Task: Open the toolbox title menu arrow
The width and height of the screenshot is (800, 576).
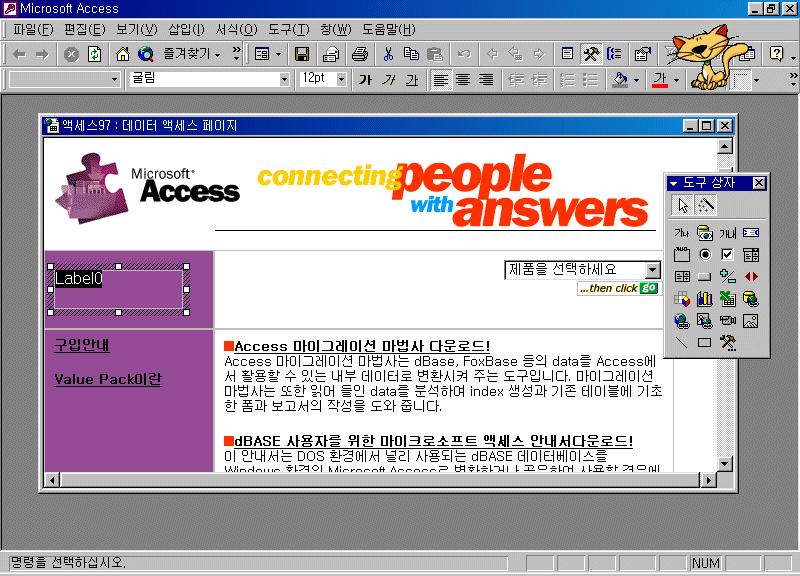Action: click(673, 183)
